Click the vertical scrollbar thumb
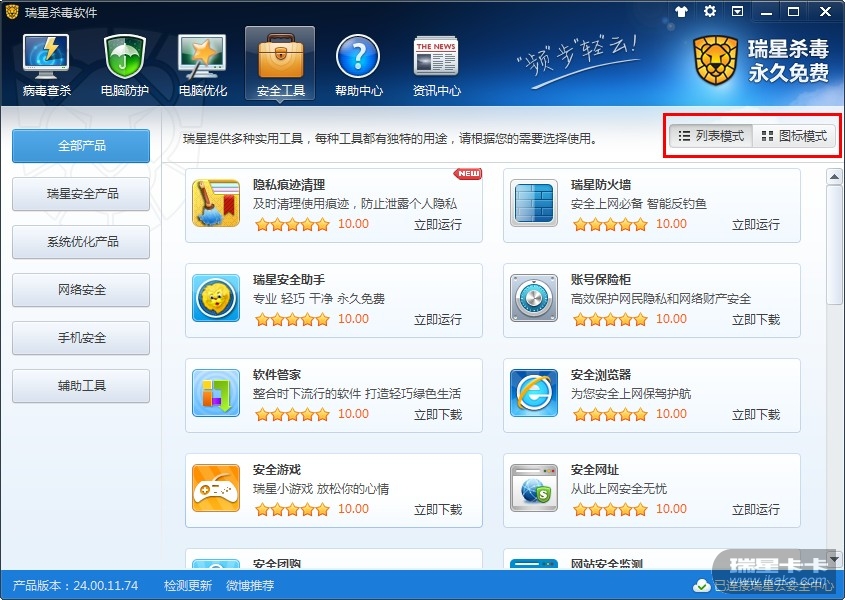The height and width of the screenshot is (600, 845). click(x=834, y=245)
